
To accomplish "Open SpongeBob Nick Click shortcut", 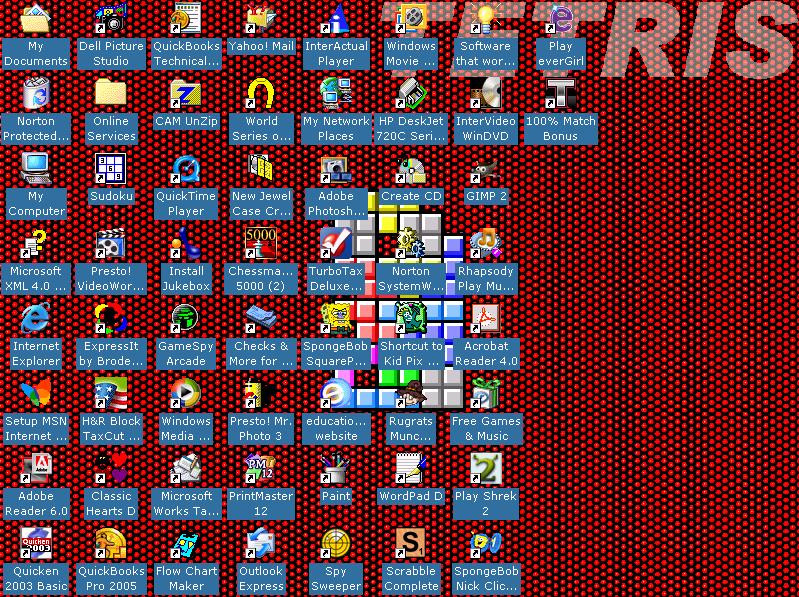I will (486, 543).
